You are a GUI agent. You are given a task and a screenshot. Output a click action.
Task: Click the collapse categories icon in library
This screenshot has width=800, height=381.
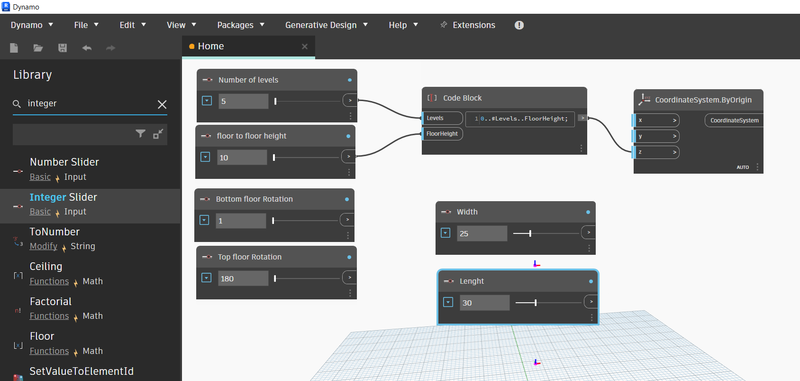[158, 134]
